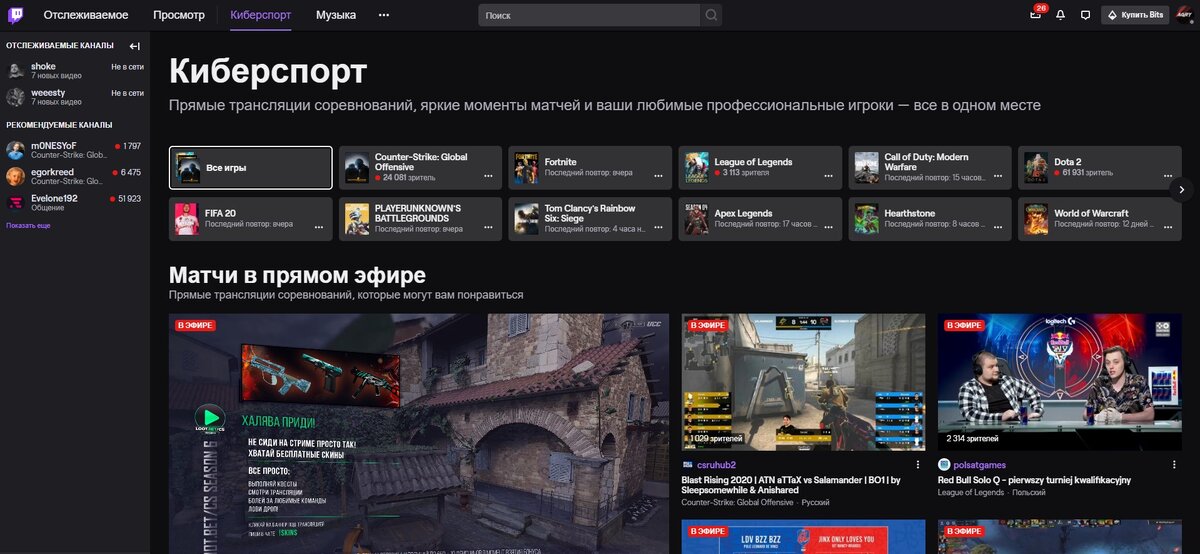Screen dimensions: 1200x554
Task: Open csruhub2 stream options menu
Action: 918,465
